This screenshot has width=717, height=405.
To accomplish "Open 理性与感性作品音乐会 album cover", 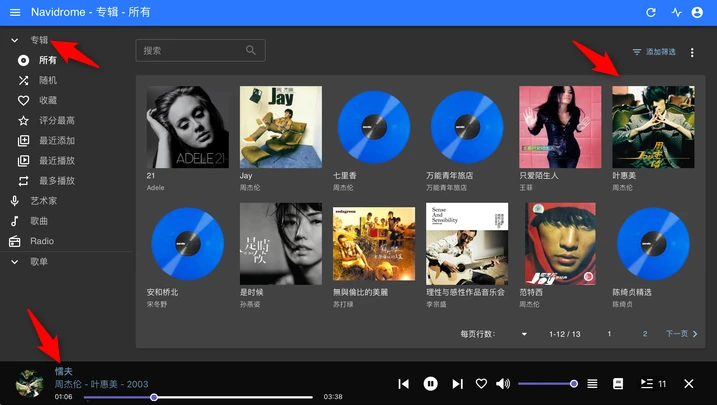I will tap(467, 244).
